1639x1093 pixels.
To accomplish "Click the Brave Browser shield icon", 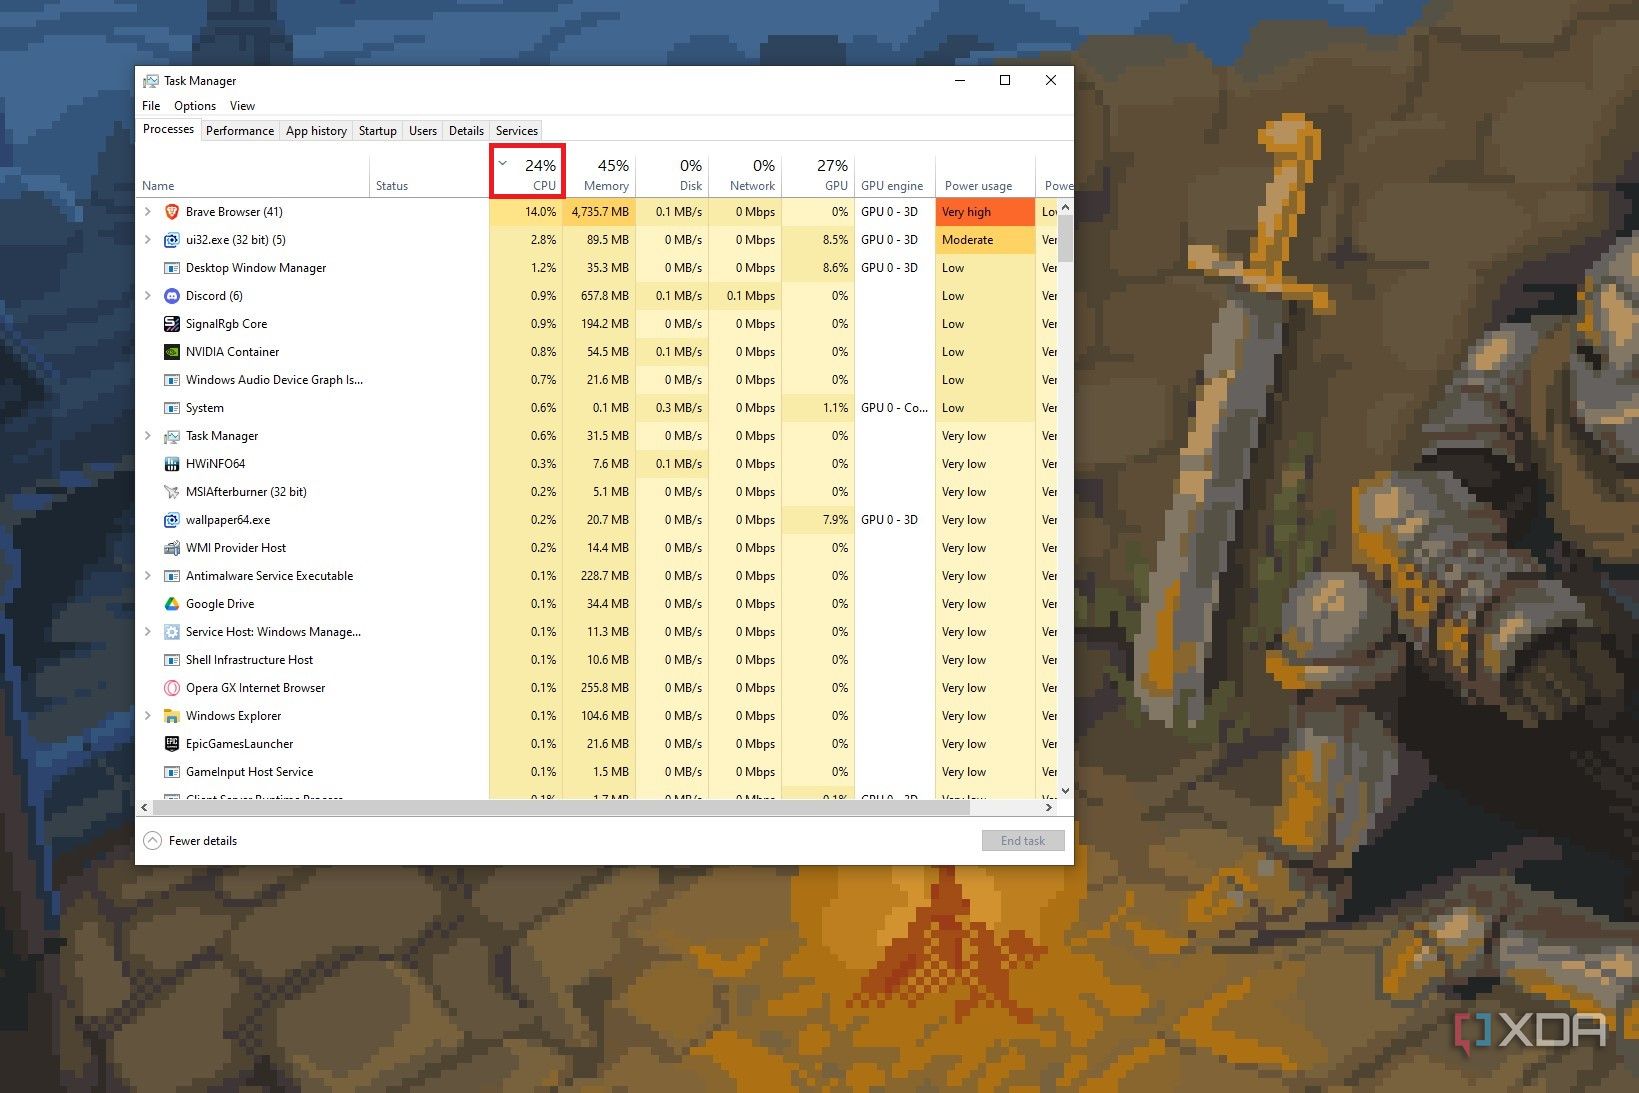I will 171,212.
